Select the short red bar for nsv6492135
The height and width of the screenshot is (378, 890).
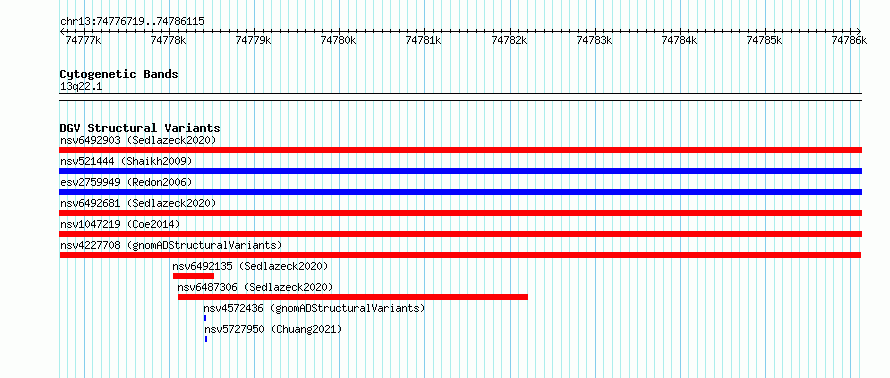tap(194, 276)
